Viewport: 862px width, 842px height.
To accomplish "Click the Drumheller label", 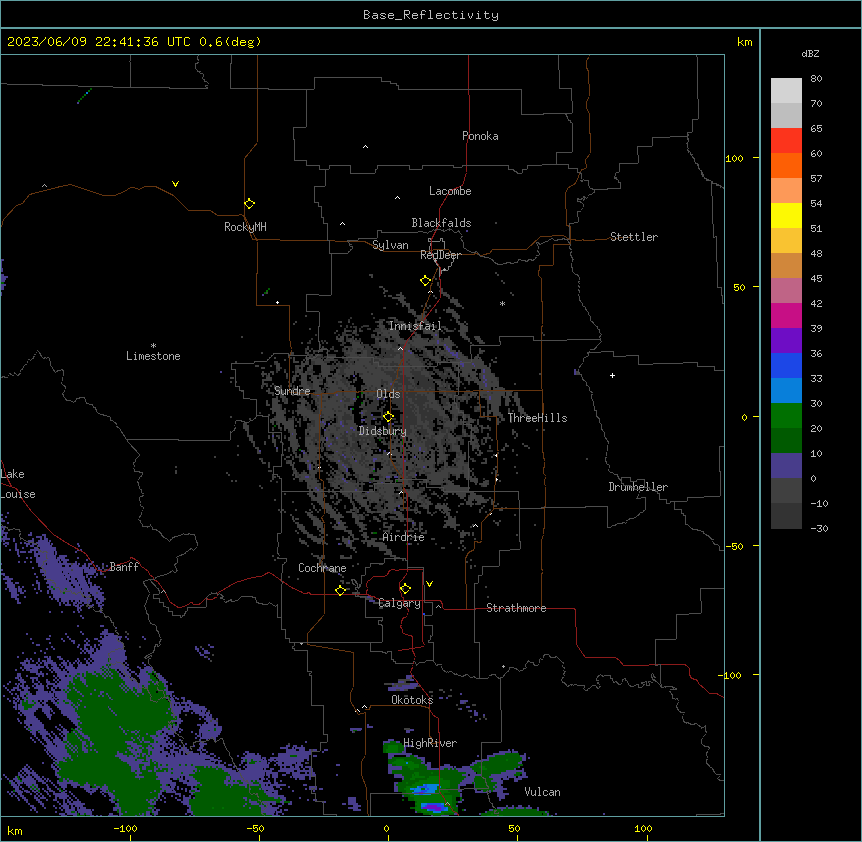I will point(638,487).
